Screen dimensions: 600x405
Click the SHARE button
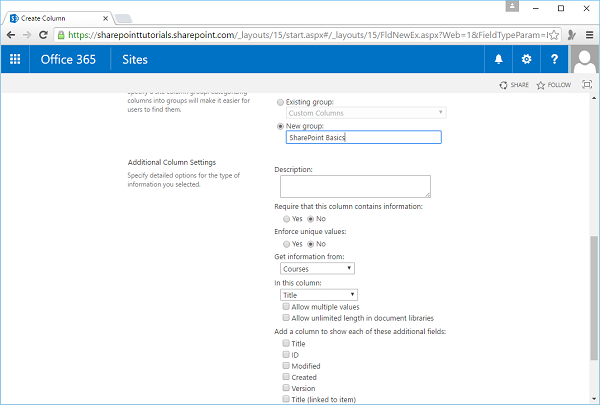pyautogui.click(x=515, y=85)
